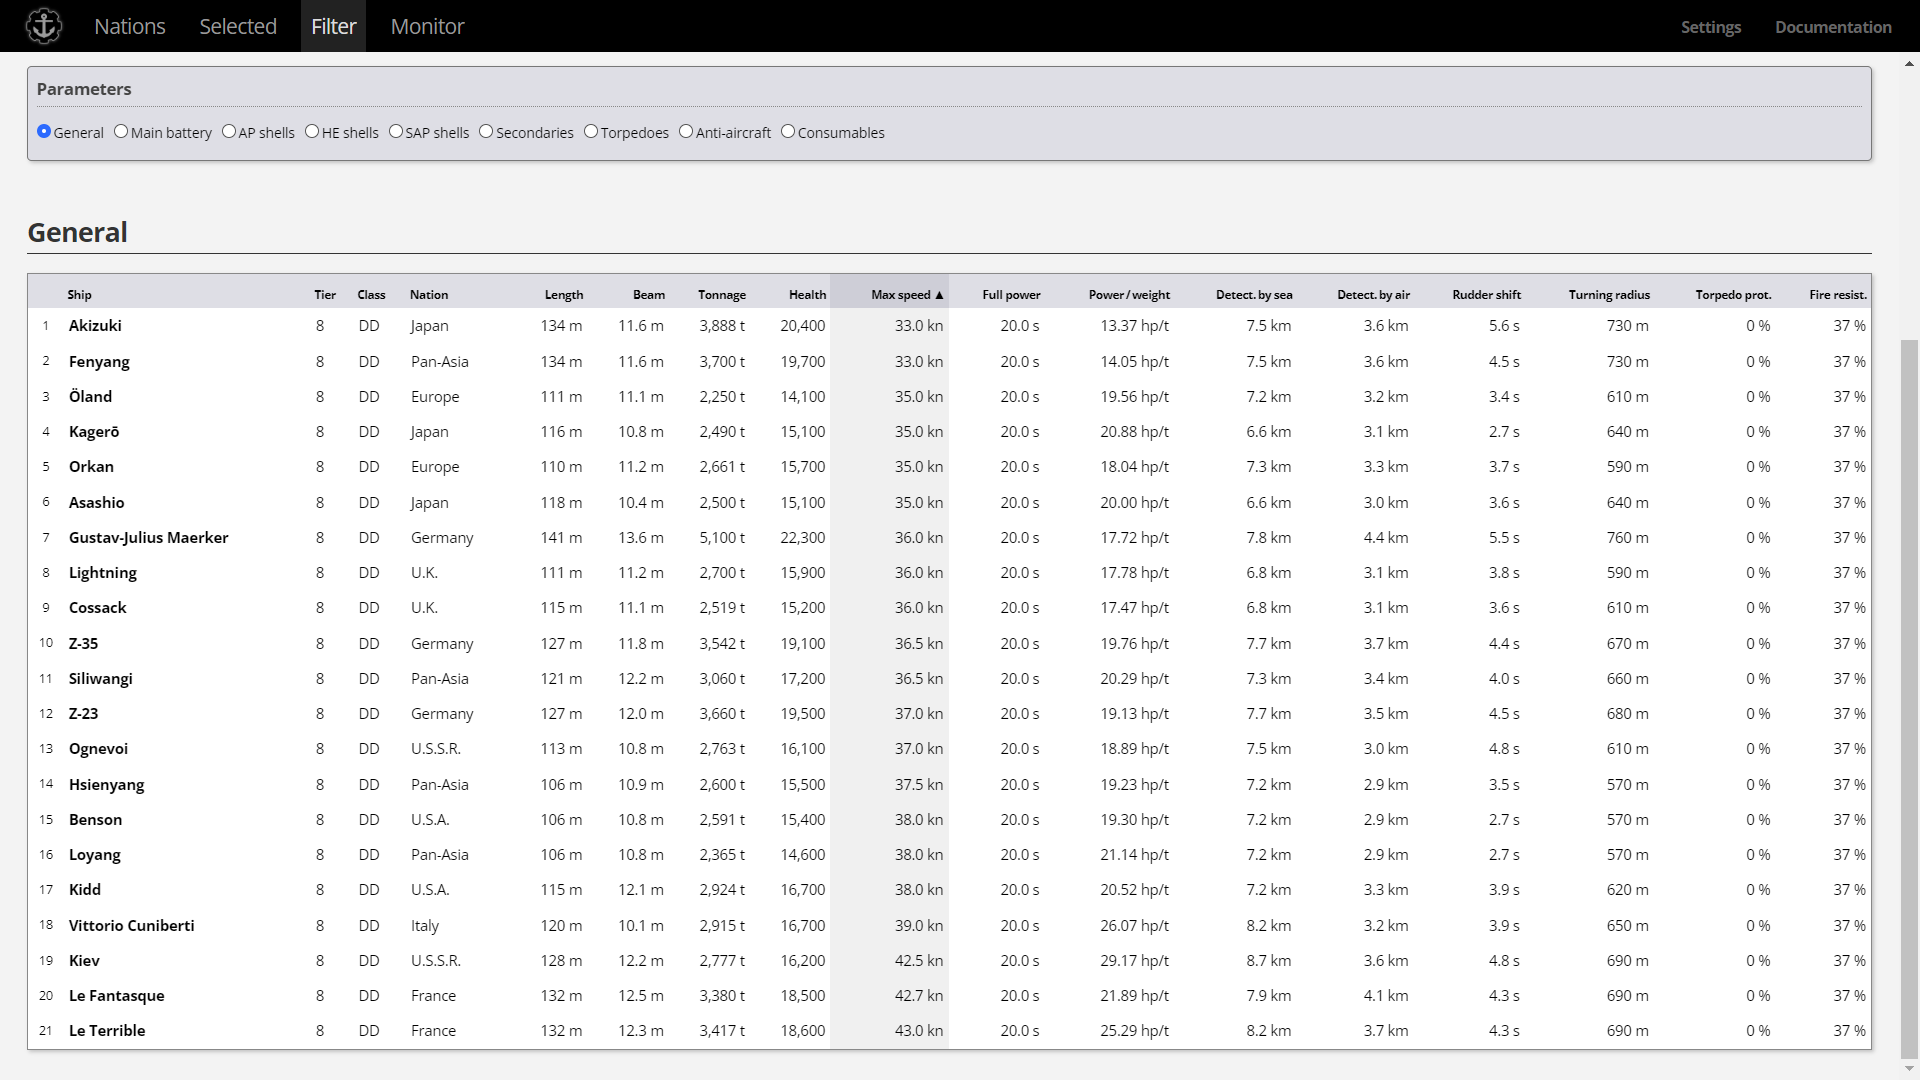Click the Orkan ship name

(x=91, y=466)
